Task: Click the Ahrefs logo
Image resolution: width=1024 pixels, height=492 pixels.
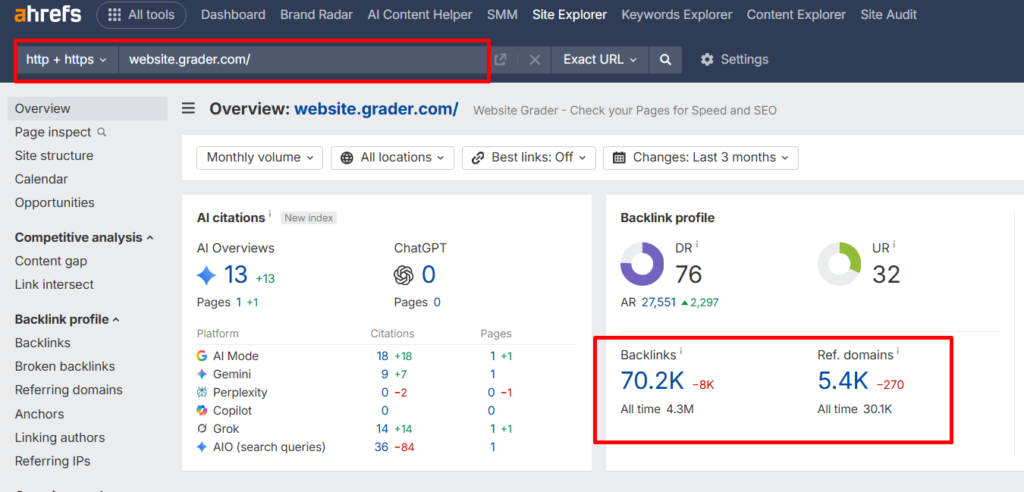Action: point(48,14)
